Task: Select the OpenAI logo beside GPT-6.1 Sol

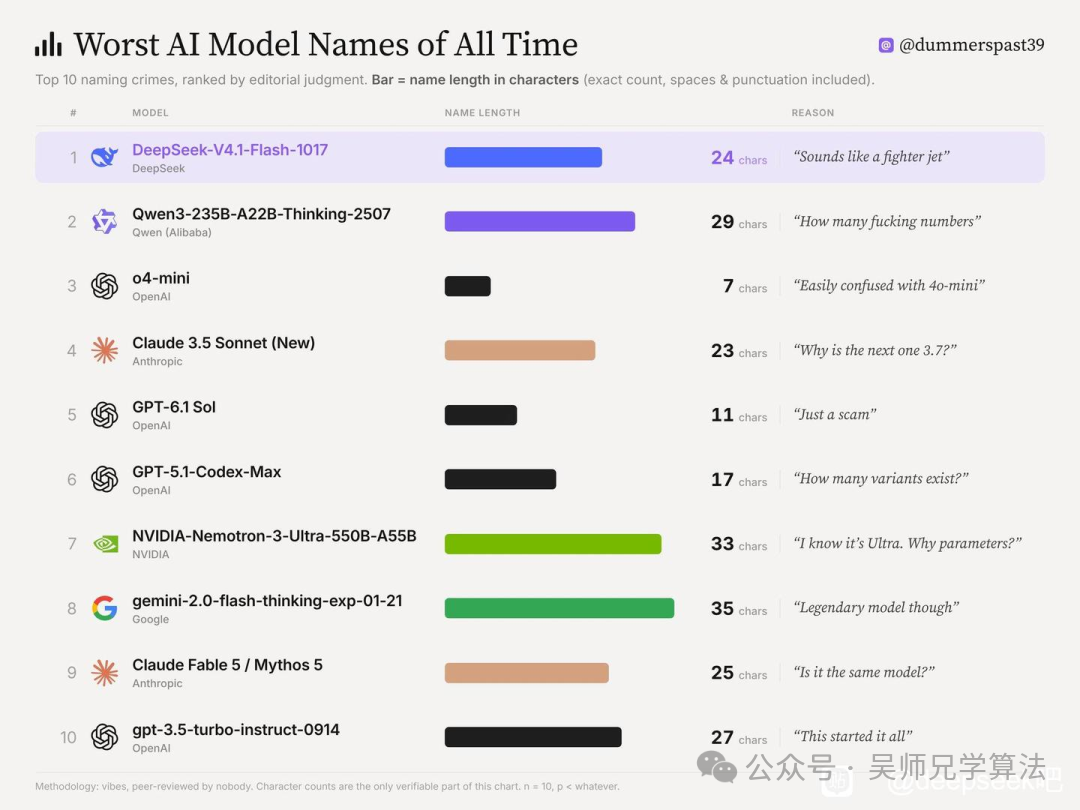Action: click(105, 415)
